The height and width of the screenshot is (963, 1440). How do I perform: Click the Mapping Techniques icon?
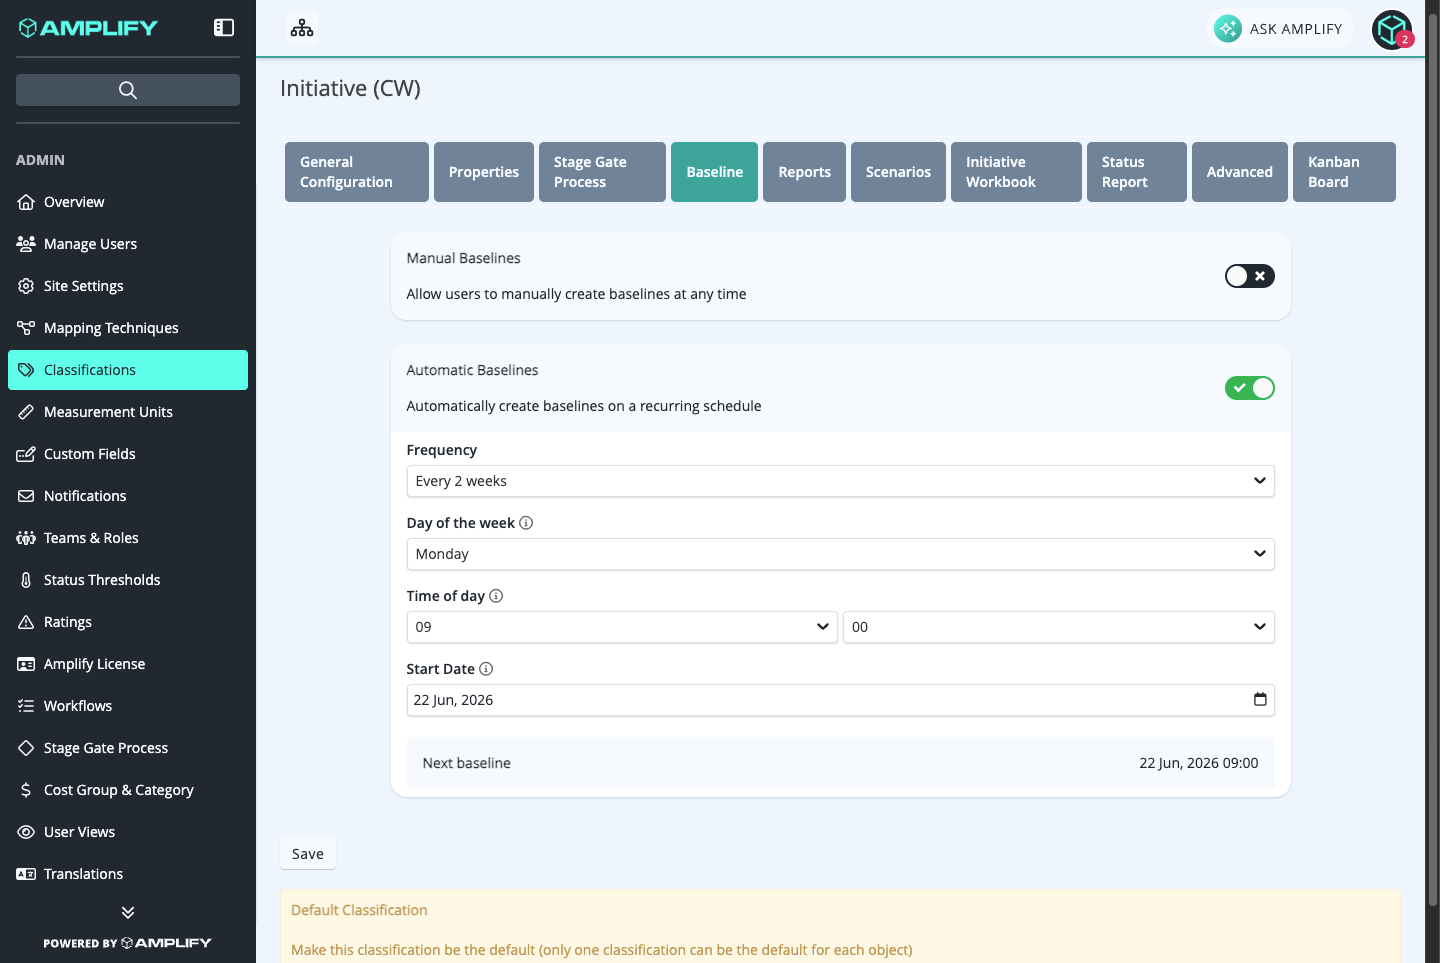pos(26,328)
